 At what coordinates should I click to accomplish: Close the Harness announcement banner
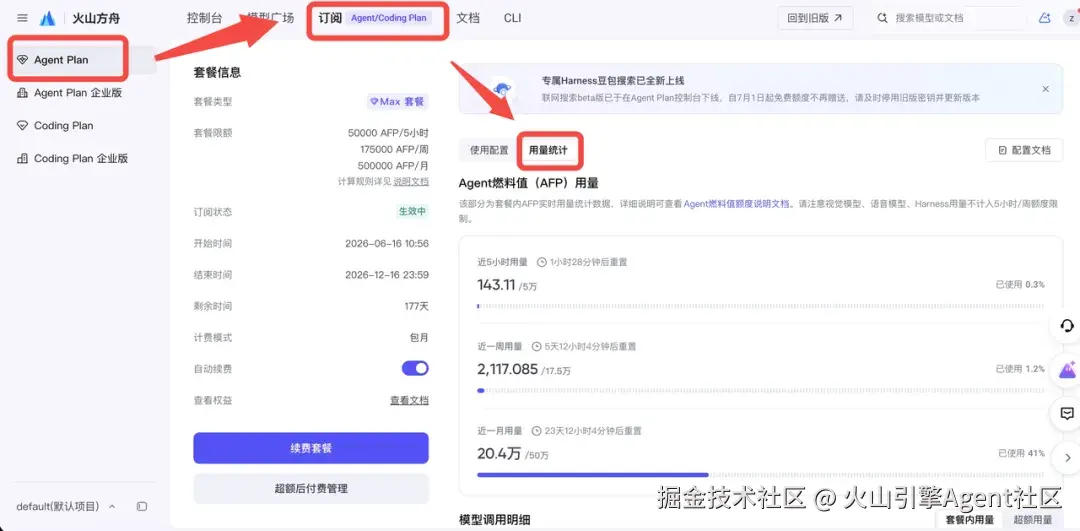point(1046,89)
